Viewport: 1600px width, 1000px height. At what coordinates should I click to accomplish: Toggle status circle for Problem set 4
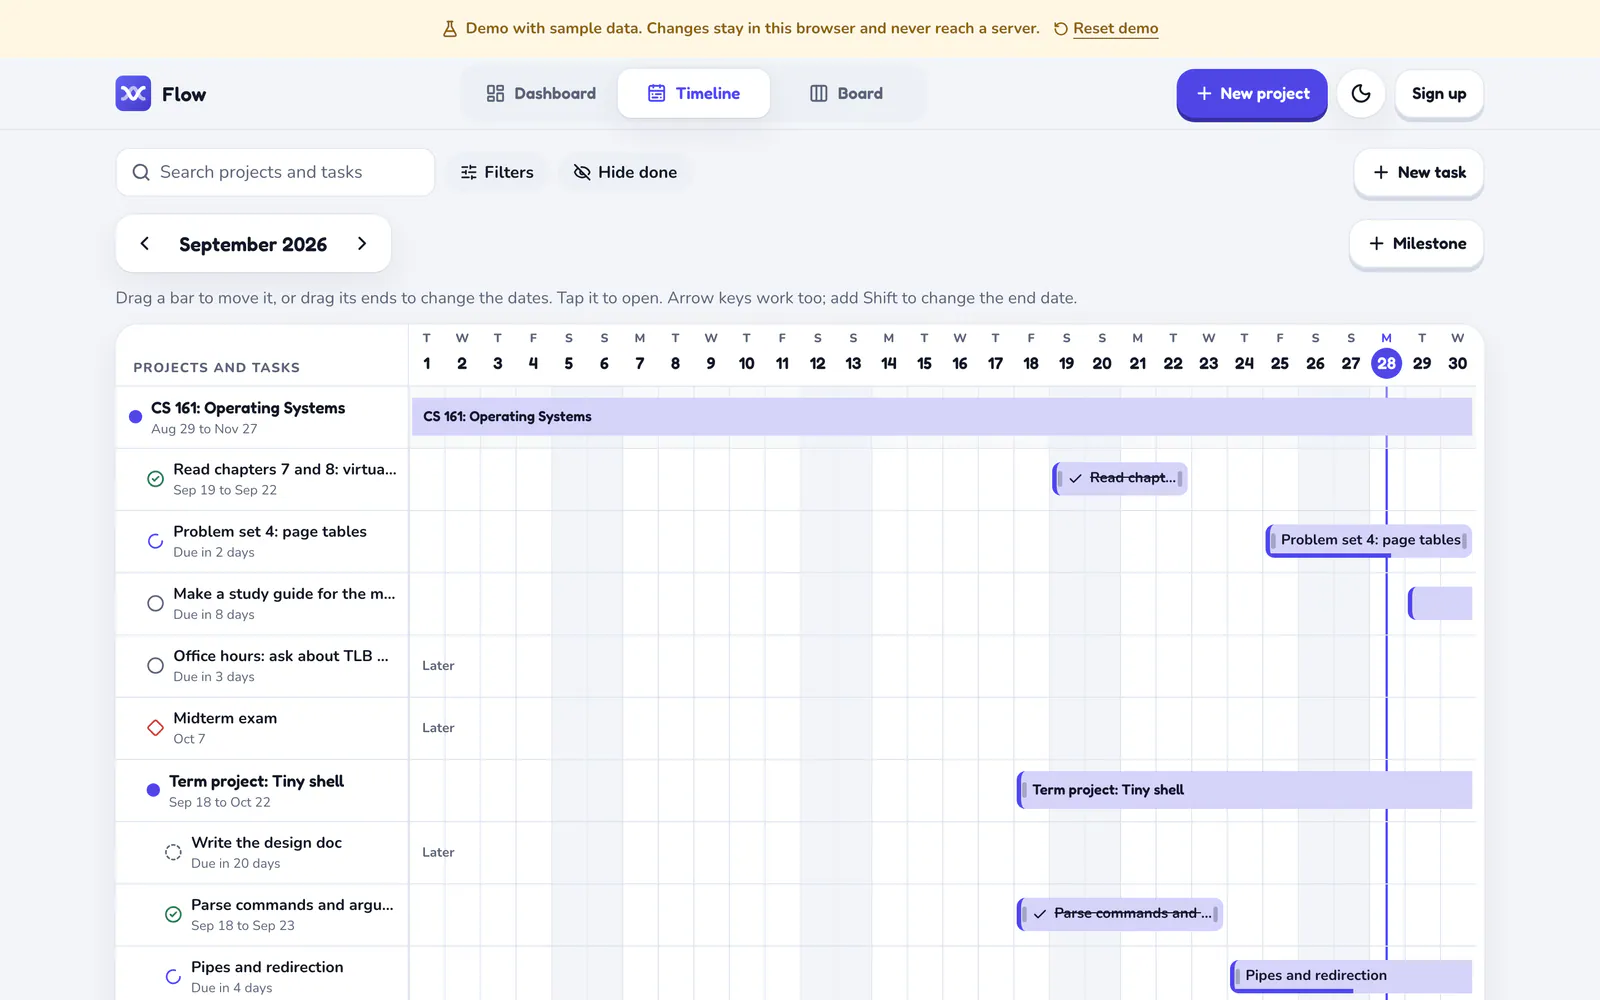155,541
